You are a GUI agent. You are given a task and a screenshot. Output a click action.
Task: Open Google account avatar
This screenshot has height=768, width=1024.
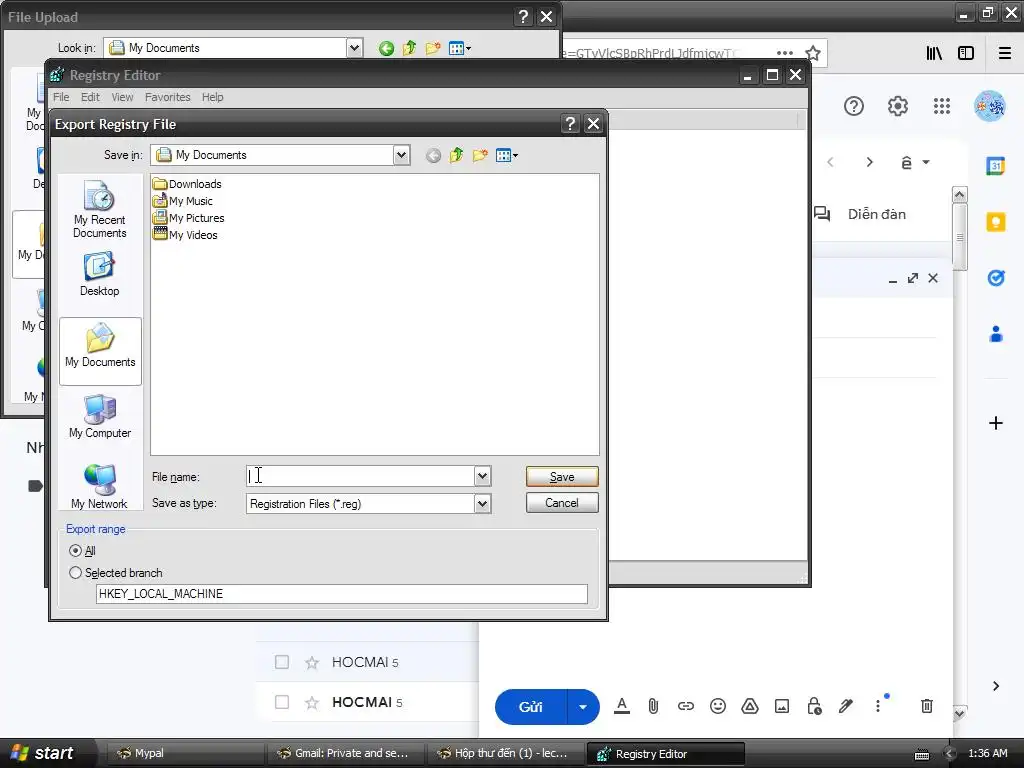(x=989, y=106)
